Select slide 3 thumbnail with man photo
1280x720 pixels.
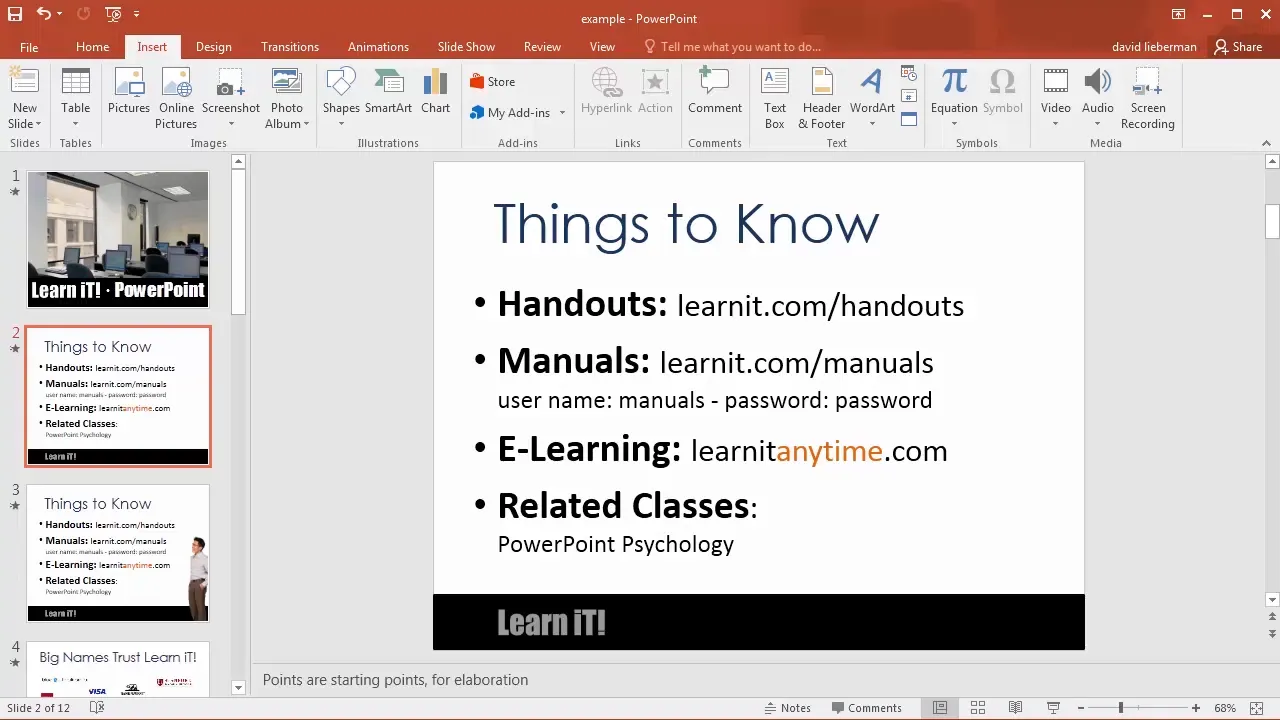[118, 553]
